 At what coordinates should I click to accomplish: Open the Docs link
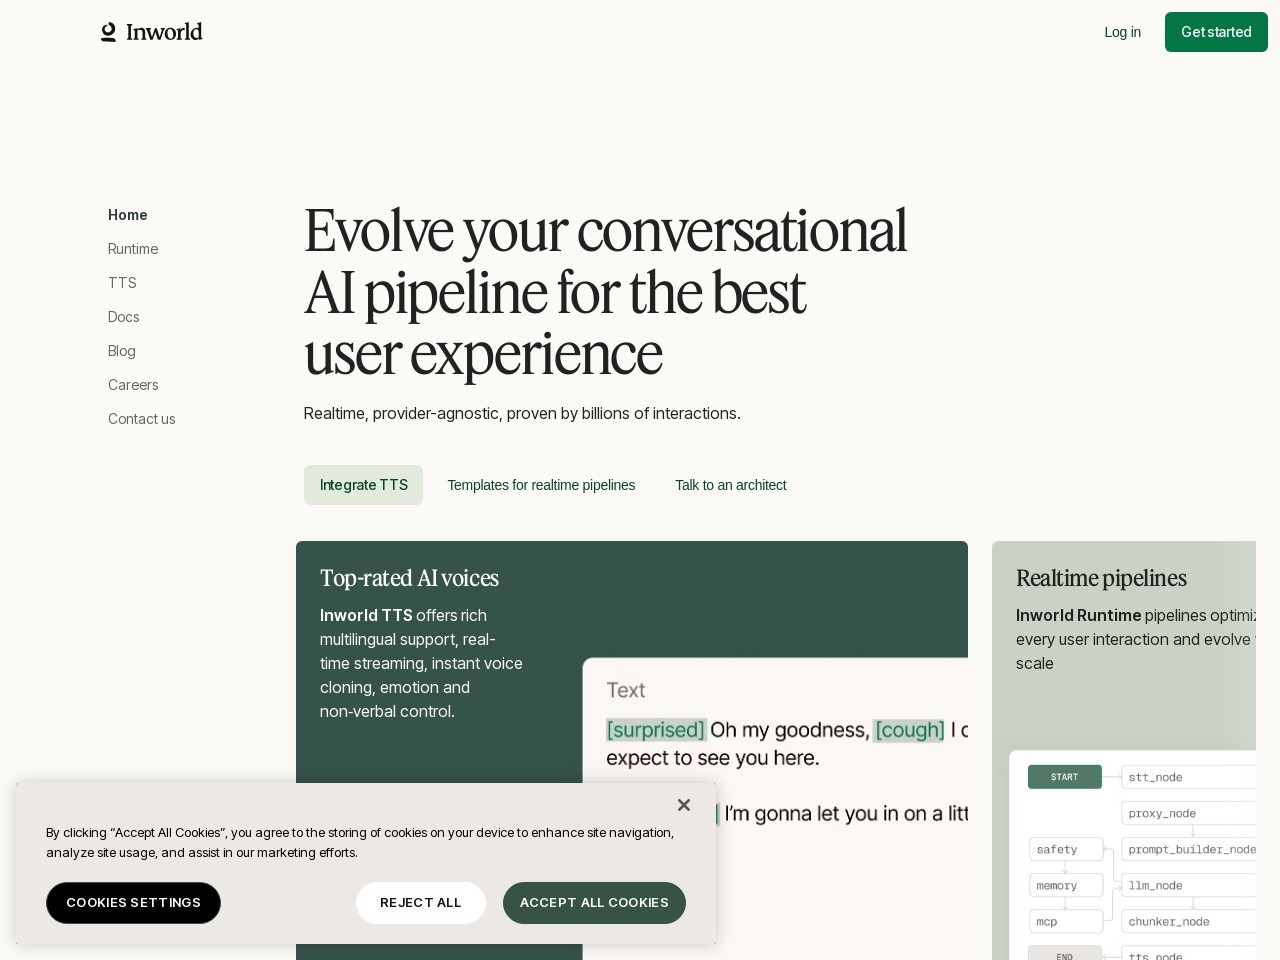pos(124,317)
